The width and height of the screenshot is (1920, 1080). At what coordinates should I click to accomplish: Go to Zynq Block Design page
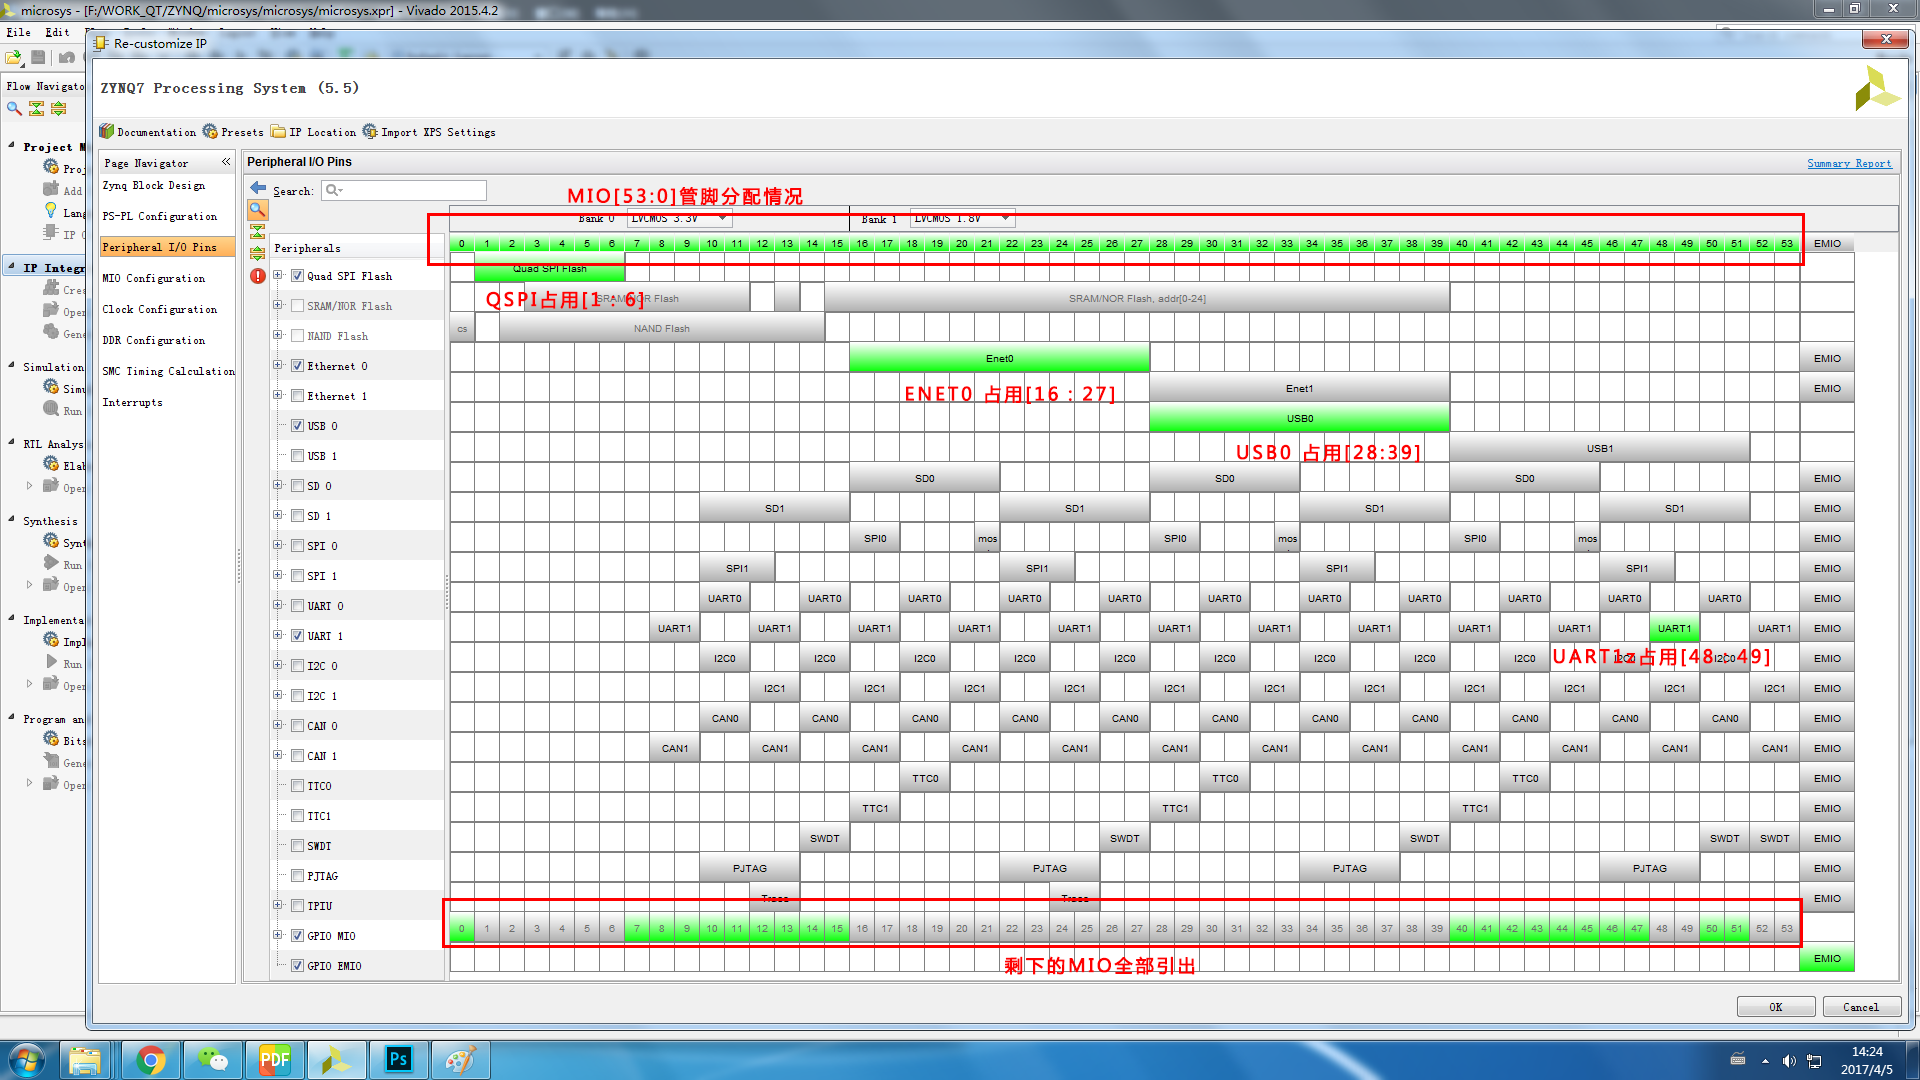pos(154,186)
